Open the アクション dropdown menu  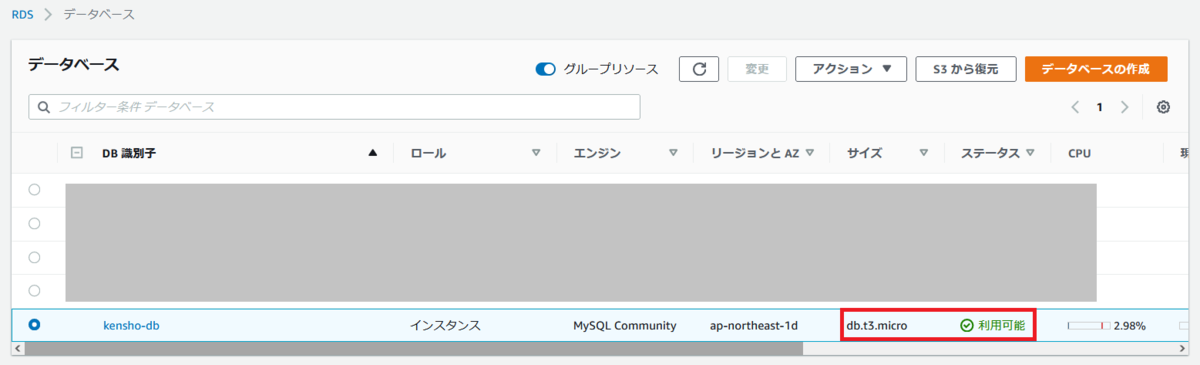[x=851, y=69]
